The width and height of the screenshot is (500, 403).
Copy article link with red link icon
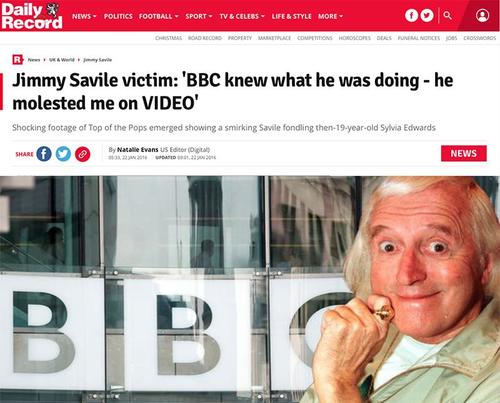83,154
